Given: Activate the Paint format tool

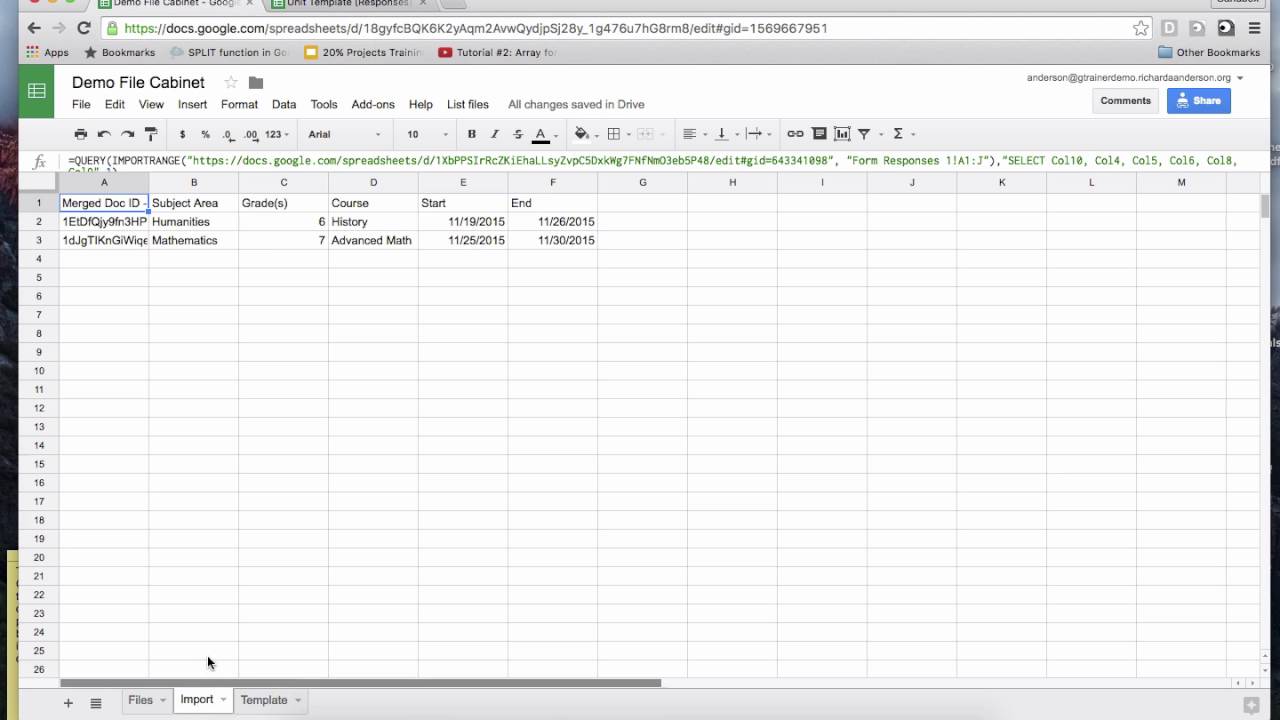Looking at the screenshot, I should point(151,134).
